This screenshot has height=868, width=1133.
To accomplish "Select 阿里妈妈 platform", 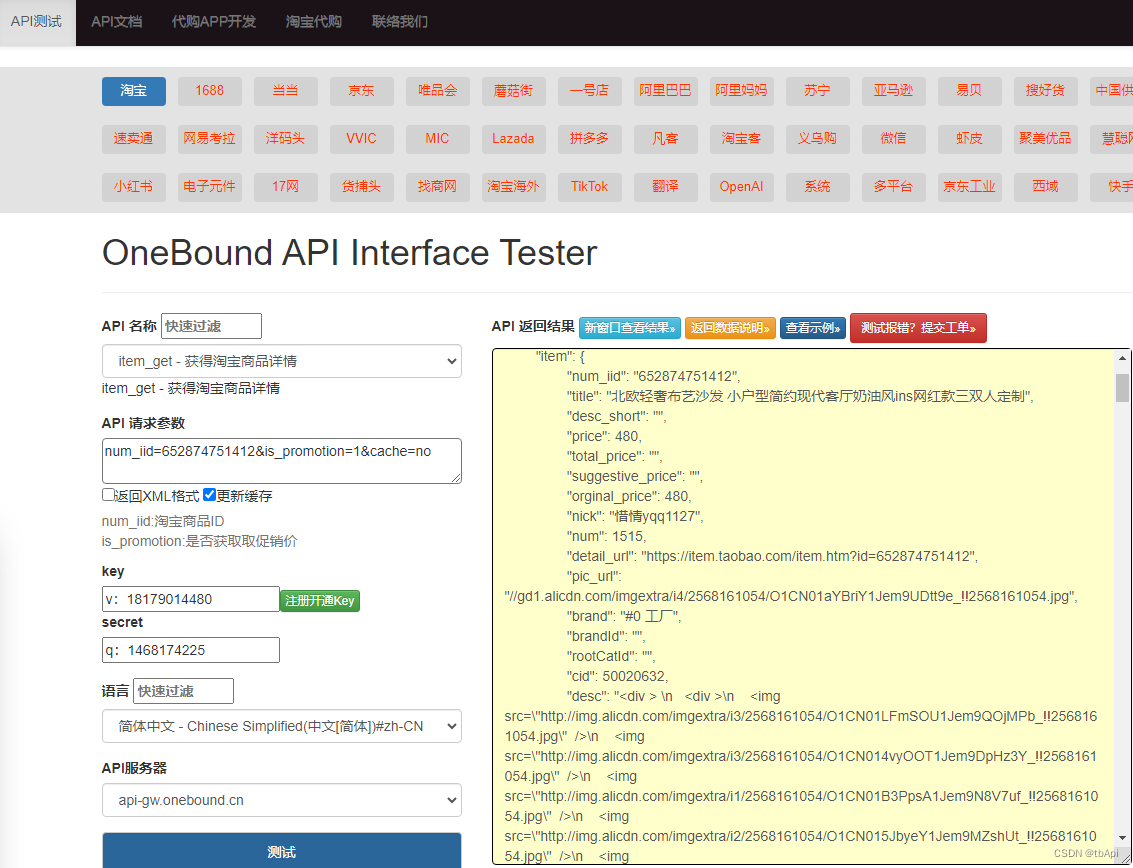I will coord(741,91).
